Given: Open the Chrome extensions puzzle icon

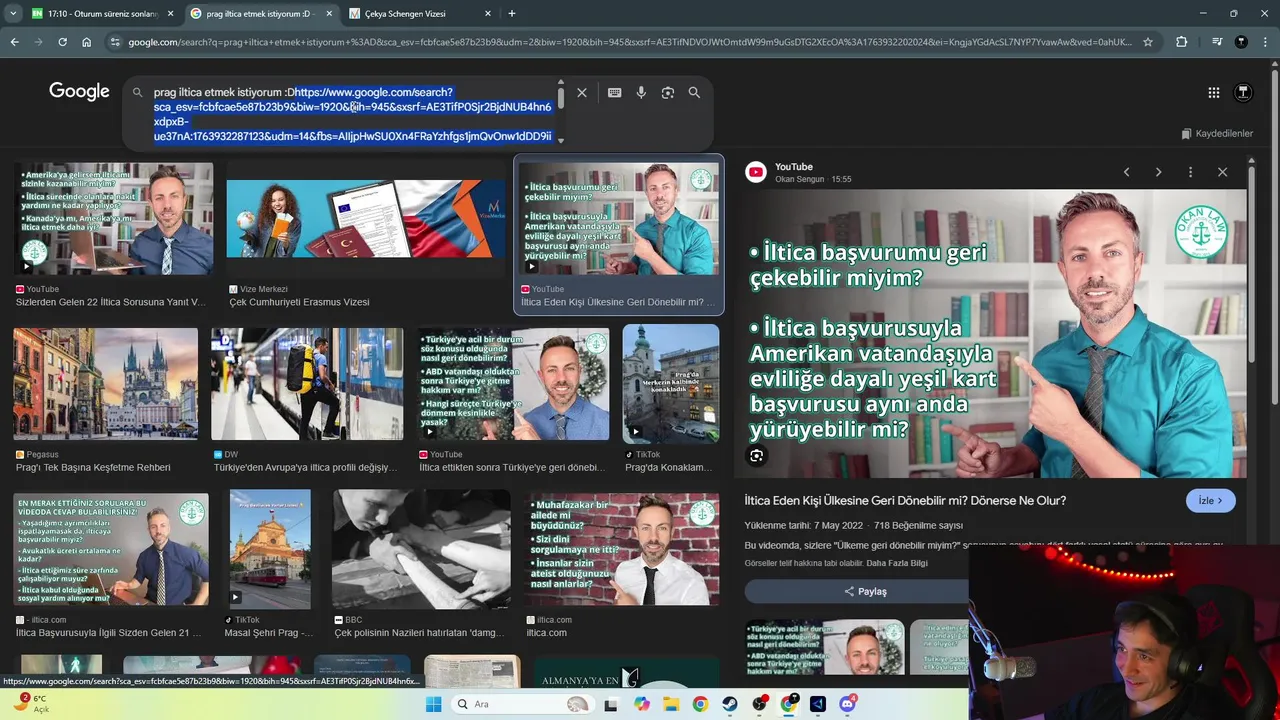Looking at the screenshot, I should 1182,42.
